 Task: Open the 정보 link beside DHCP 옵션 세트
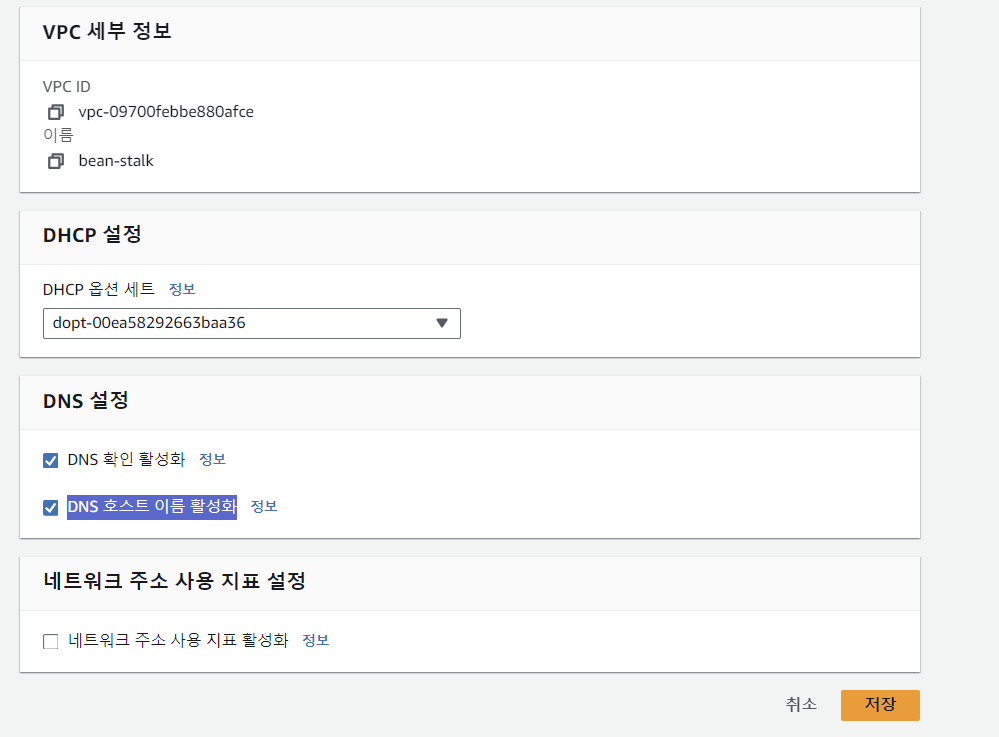(x=182, y=289)
